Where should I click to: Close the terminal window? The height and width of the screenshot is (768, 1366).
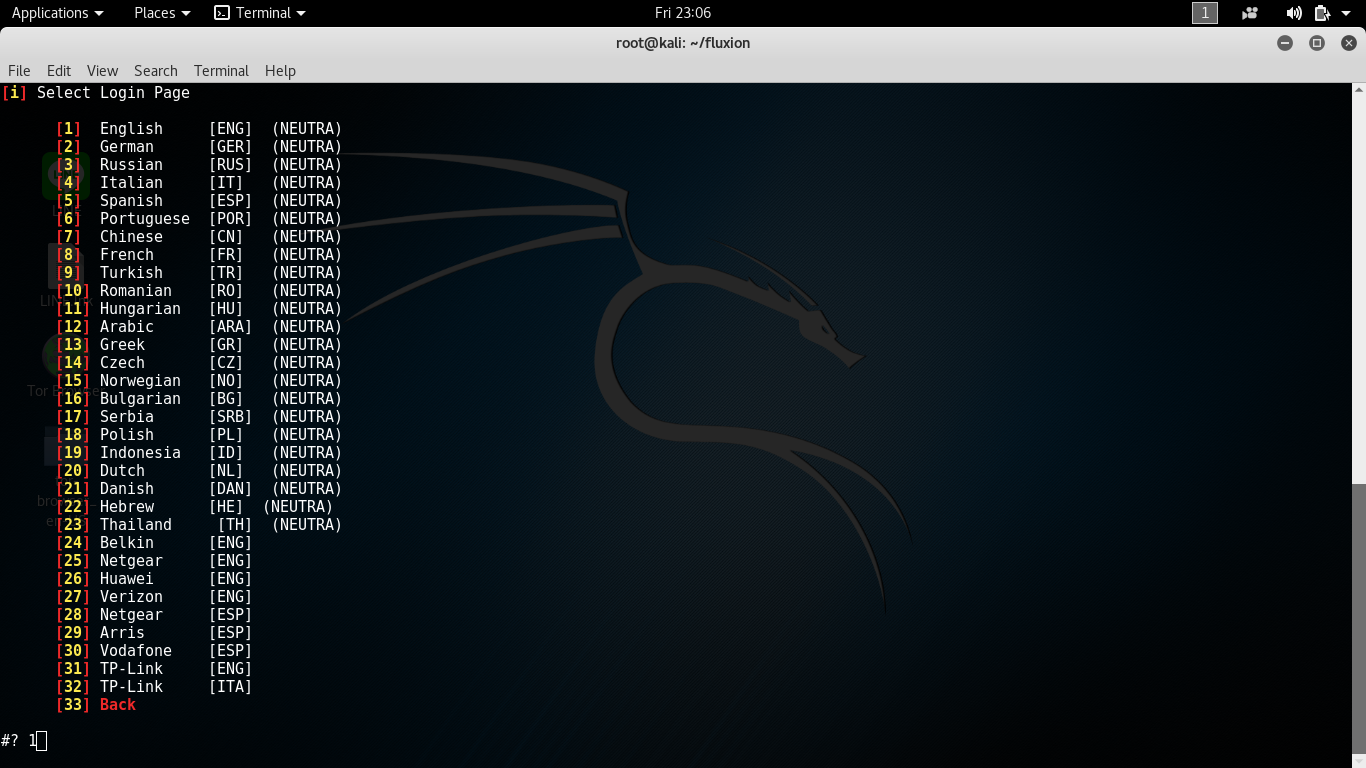tap(1349, 43)
